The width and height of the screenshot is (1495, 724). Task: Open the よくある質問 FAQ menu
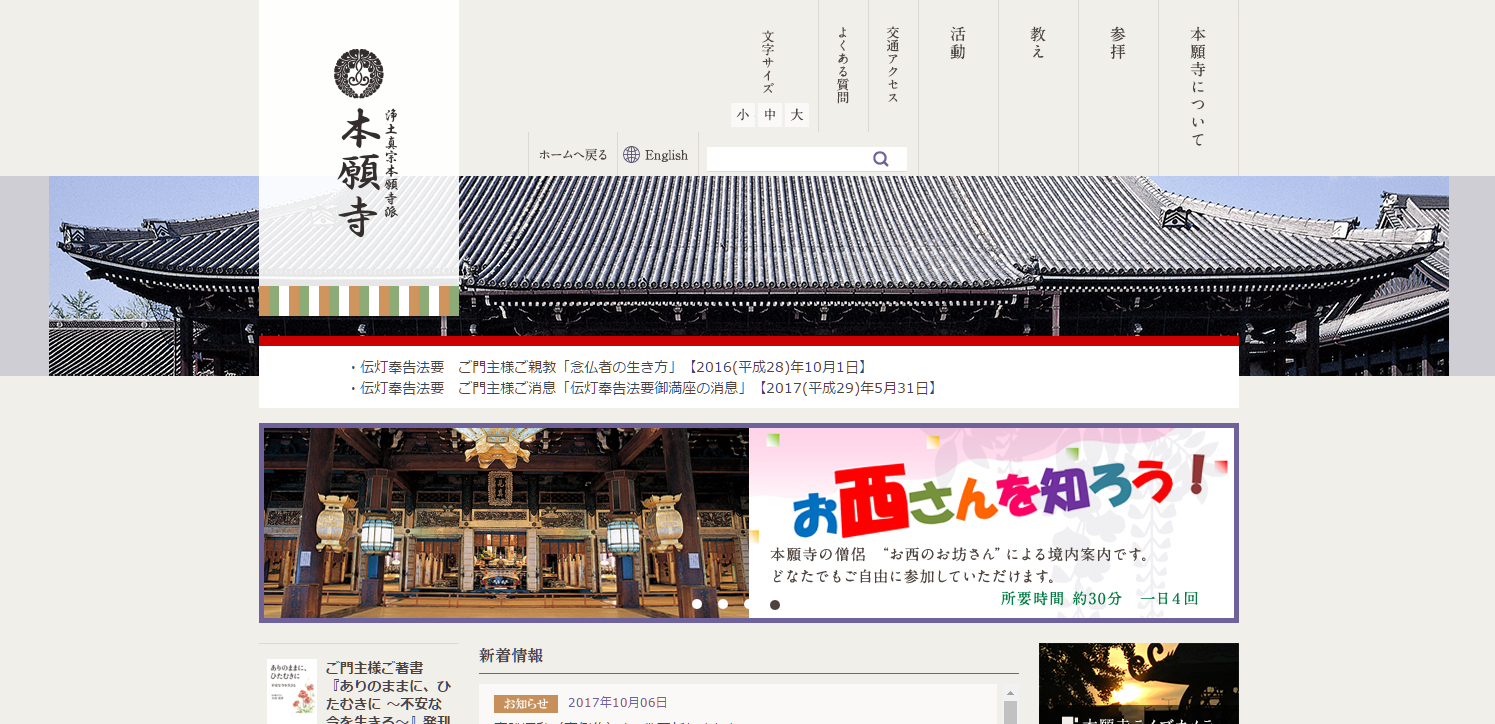click(x=843, y=66)
